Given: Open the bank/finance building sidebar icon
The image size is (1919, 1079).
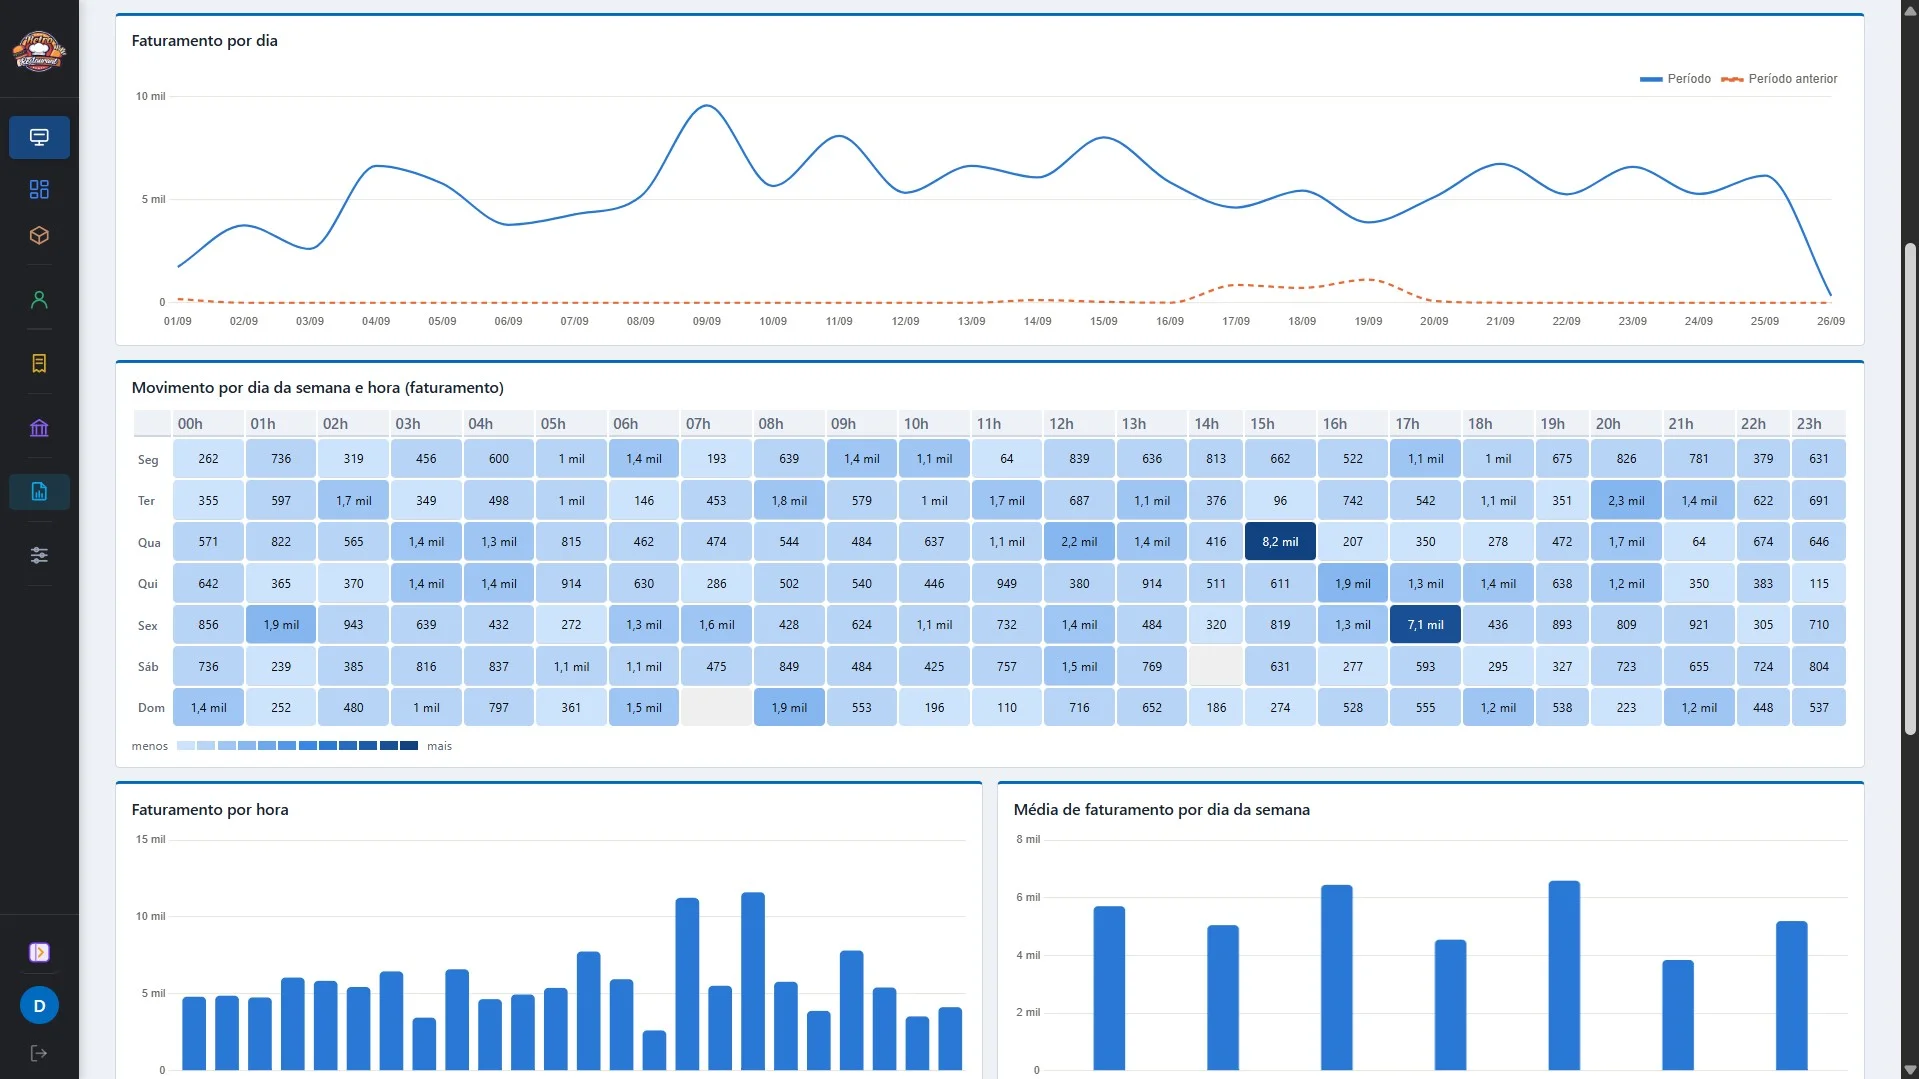Looking at the screenshot, I should coord(39,428).
